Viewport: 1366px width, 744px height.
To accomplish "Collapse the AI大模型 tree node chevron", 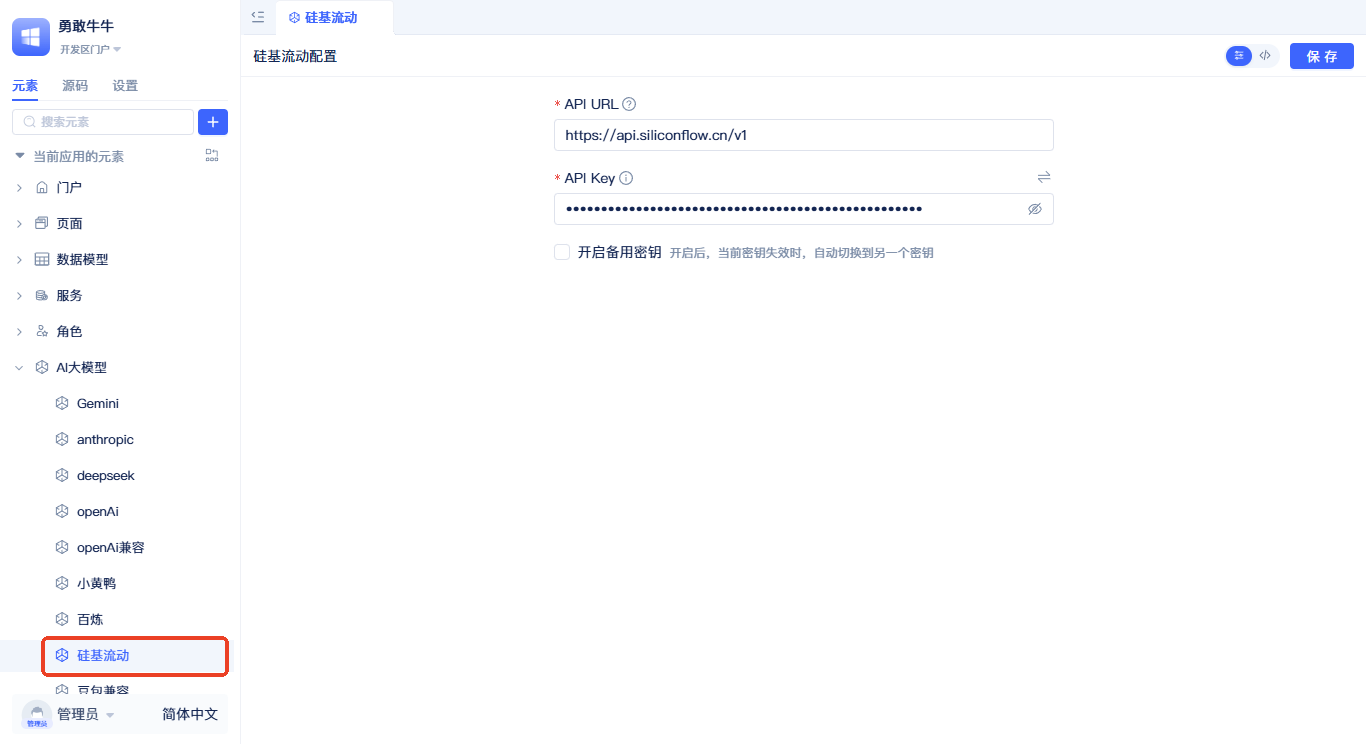I will 19,368.
